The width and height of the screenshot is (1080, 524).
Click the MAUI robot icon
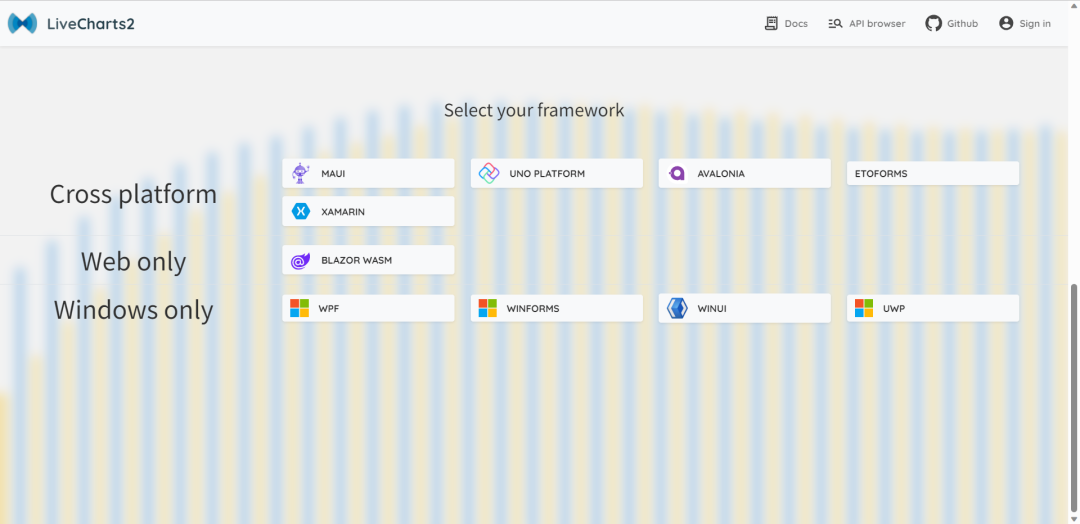click(300, 173)
